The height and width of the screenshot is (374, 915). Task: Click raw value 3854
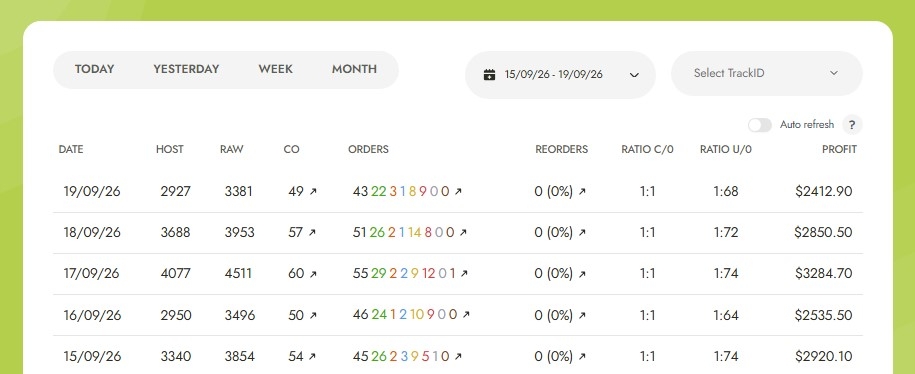(240, 356)
